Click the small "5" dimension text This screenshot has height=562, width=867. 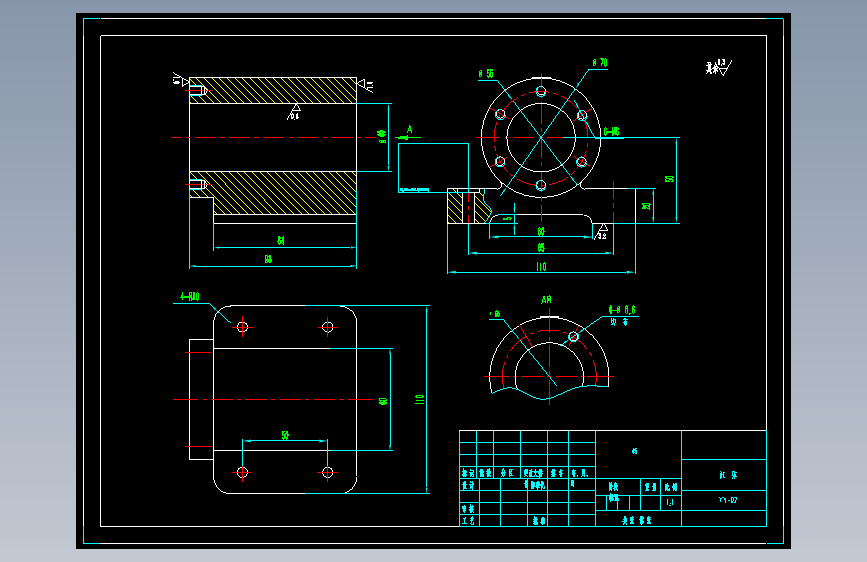508,219
